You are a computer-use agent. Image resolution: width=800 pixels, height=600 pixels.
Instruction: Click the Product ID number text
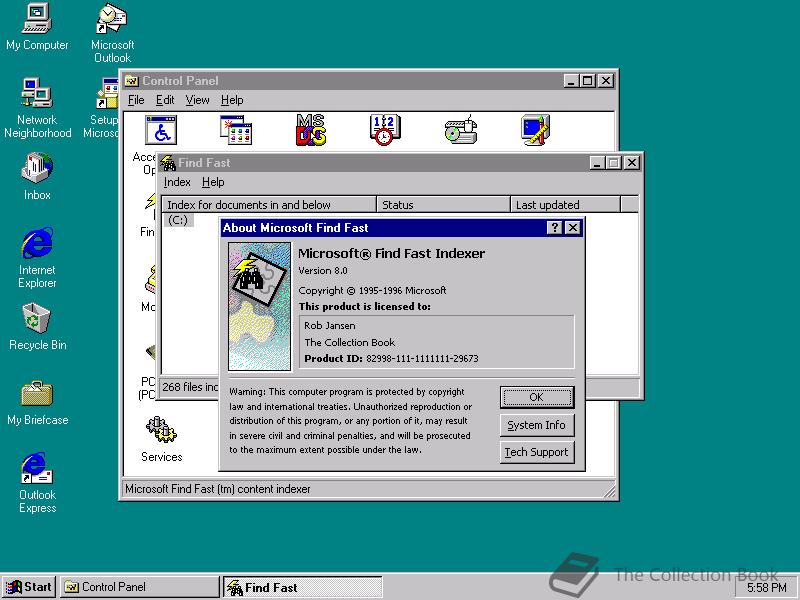coord(422,359)
